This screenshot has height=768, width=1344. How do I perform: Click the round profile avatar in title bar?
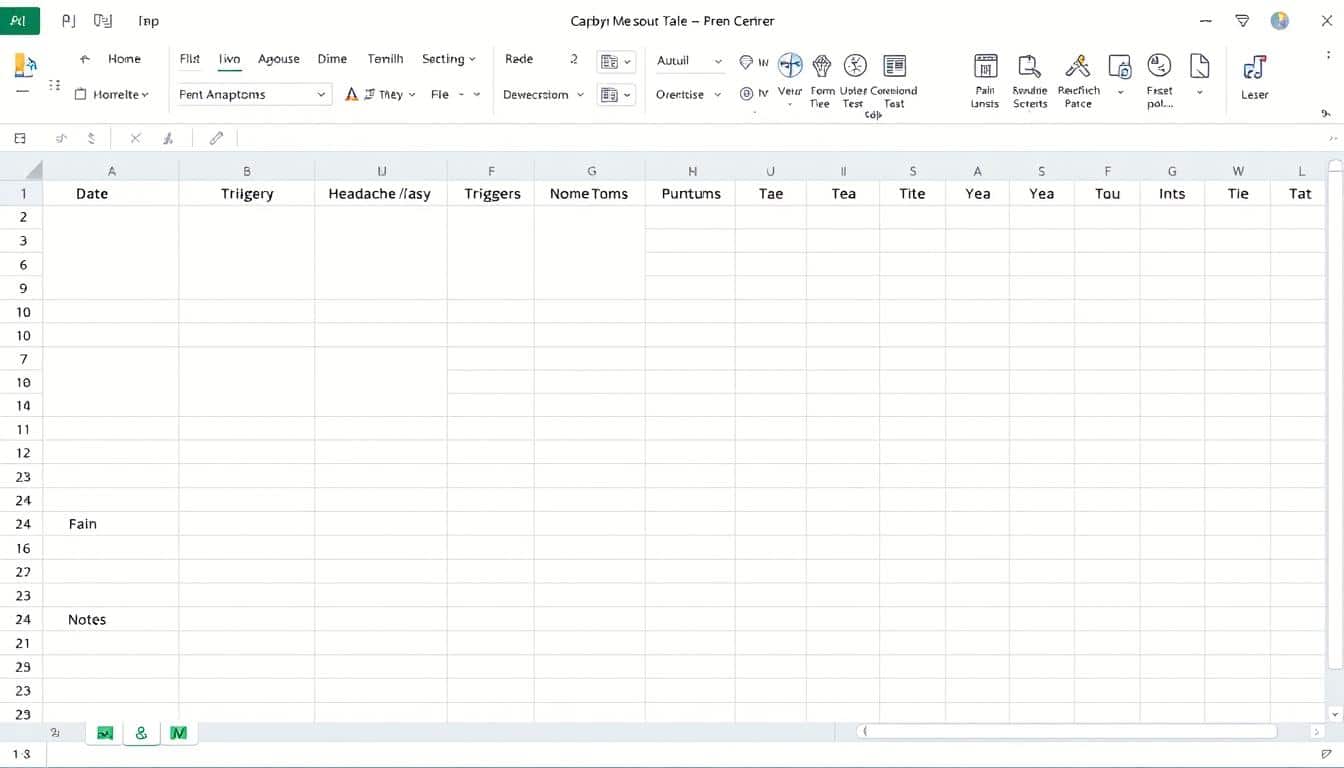coord(1280,20)
